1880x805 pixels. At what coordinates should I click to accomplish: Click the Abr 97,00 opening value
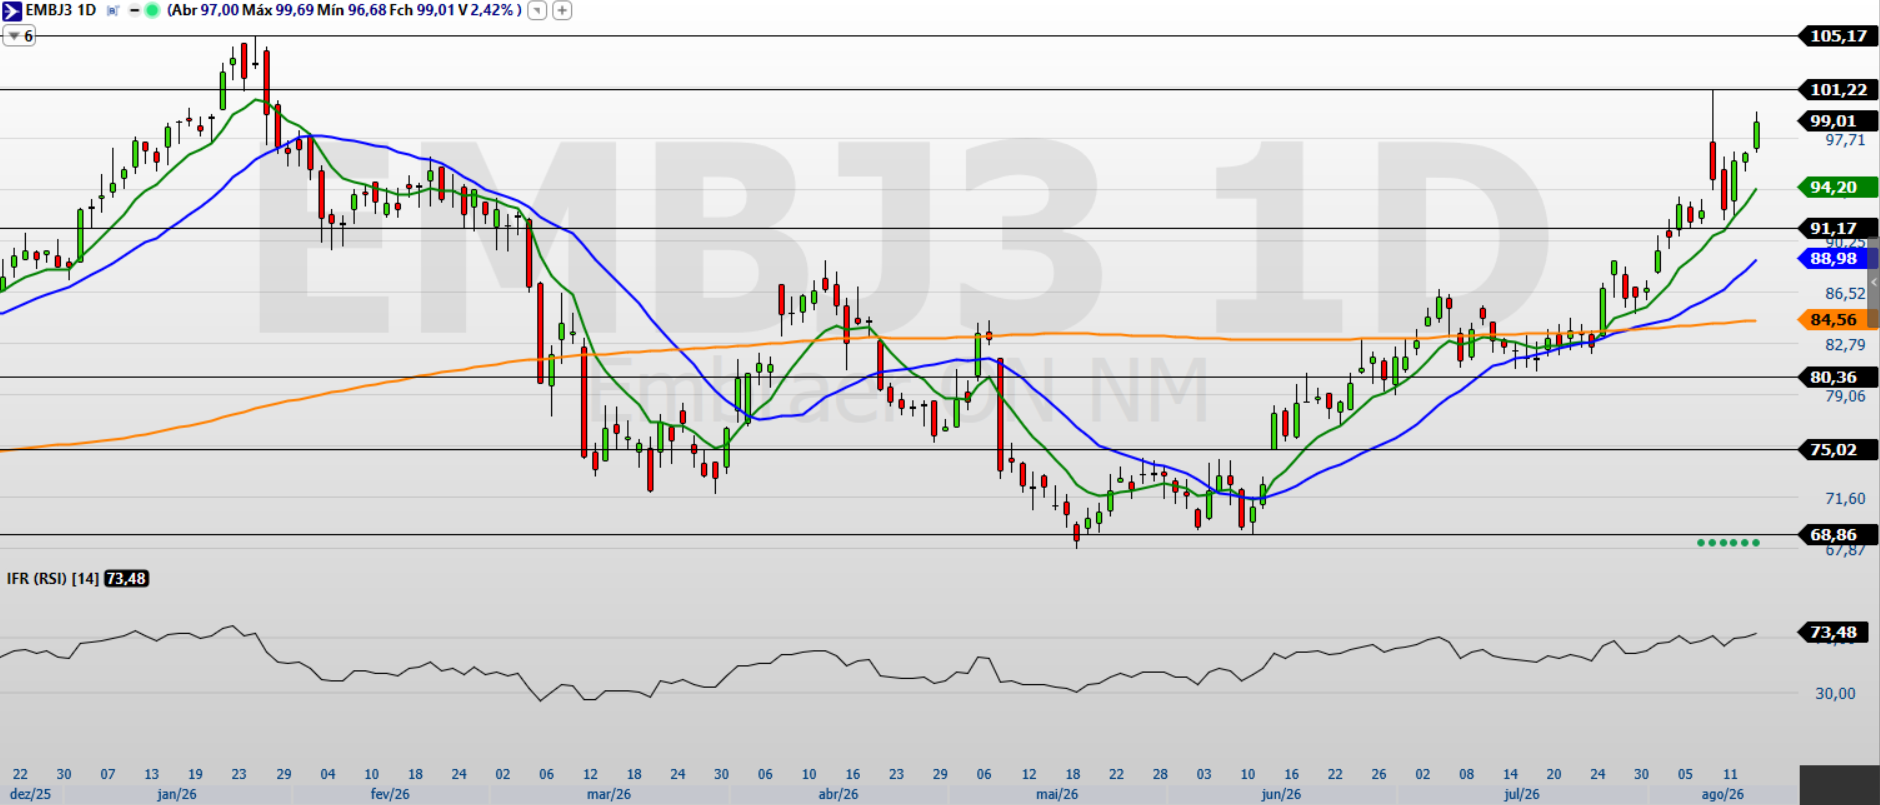205,10
